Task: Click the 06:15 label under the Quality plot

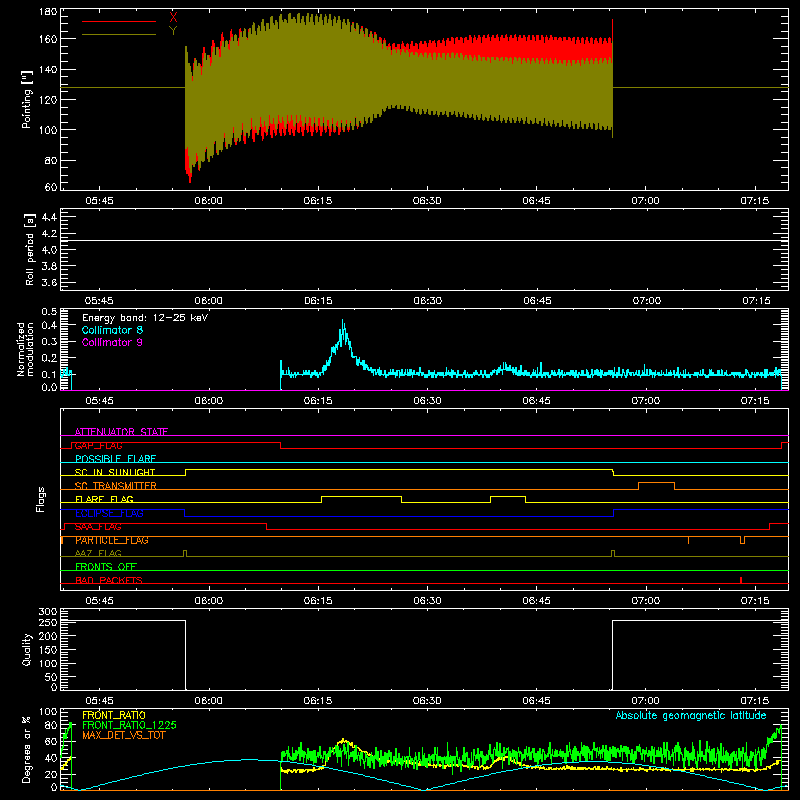Action: point(317,701)
